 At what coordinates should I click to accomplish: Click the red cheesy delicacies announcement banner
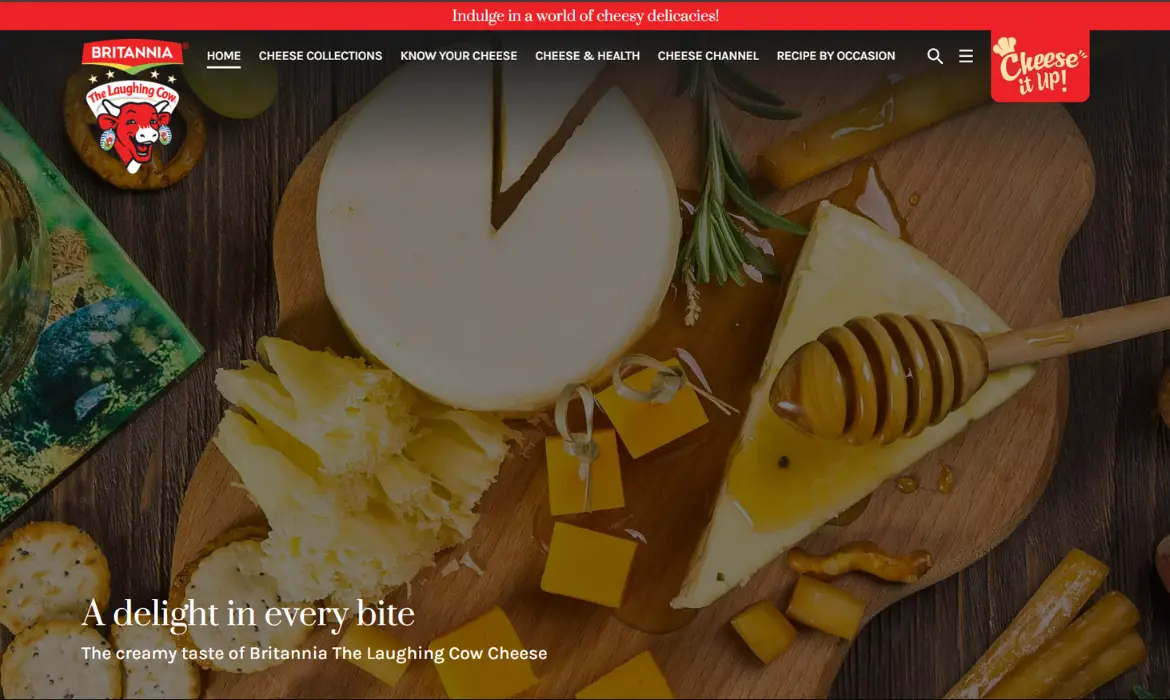(x=585, y=16)
